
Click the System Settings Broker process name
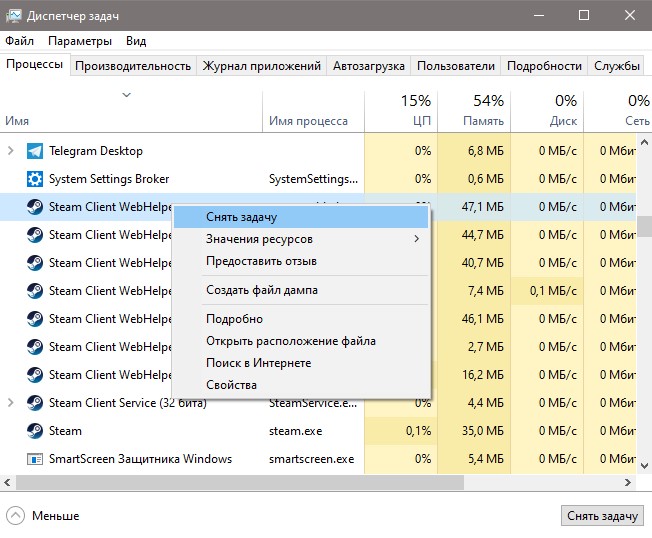click(x=109, y=179)
